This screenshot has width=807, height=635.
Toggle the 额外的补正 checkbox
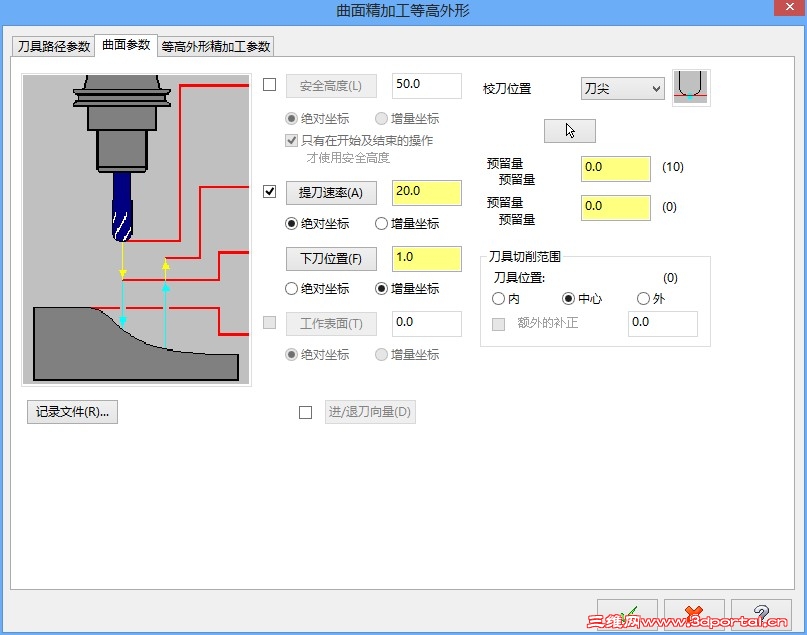(x=498, y=324)
